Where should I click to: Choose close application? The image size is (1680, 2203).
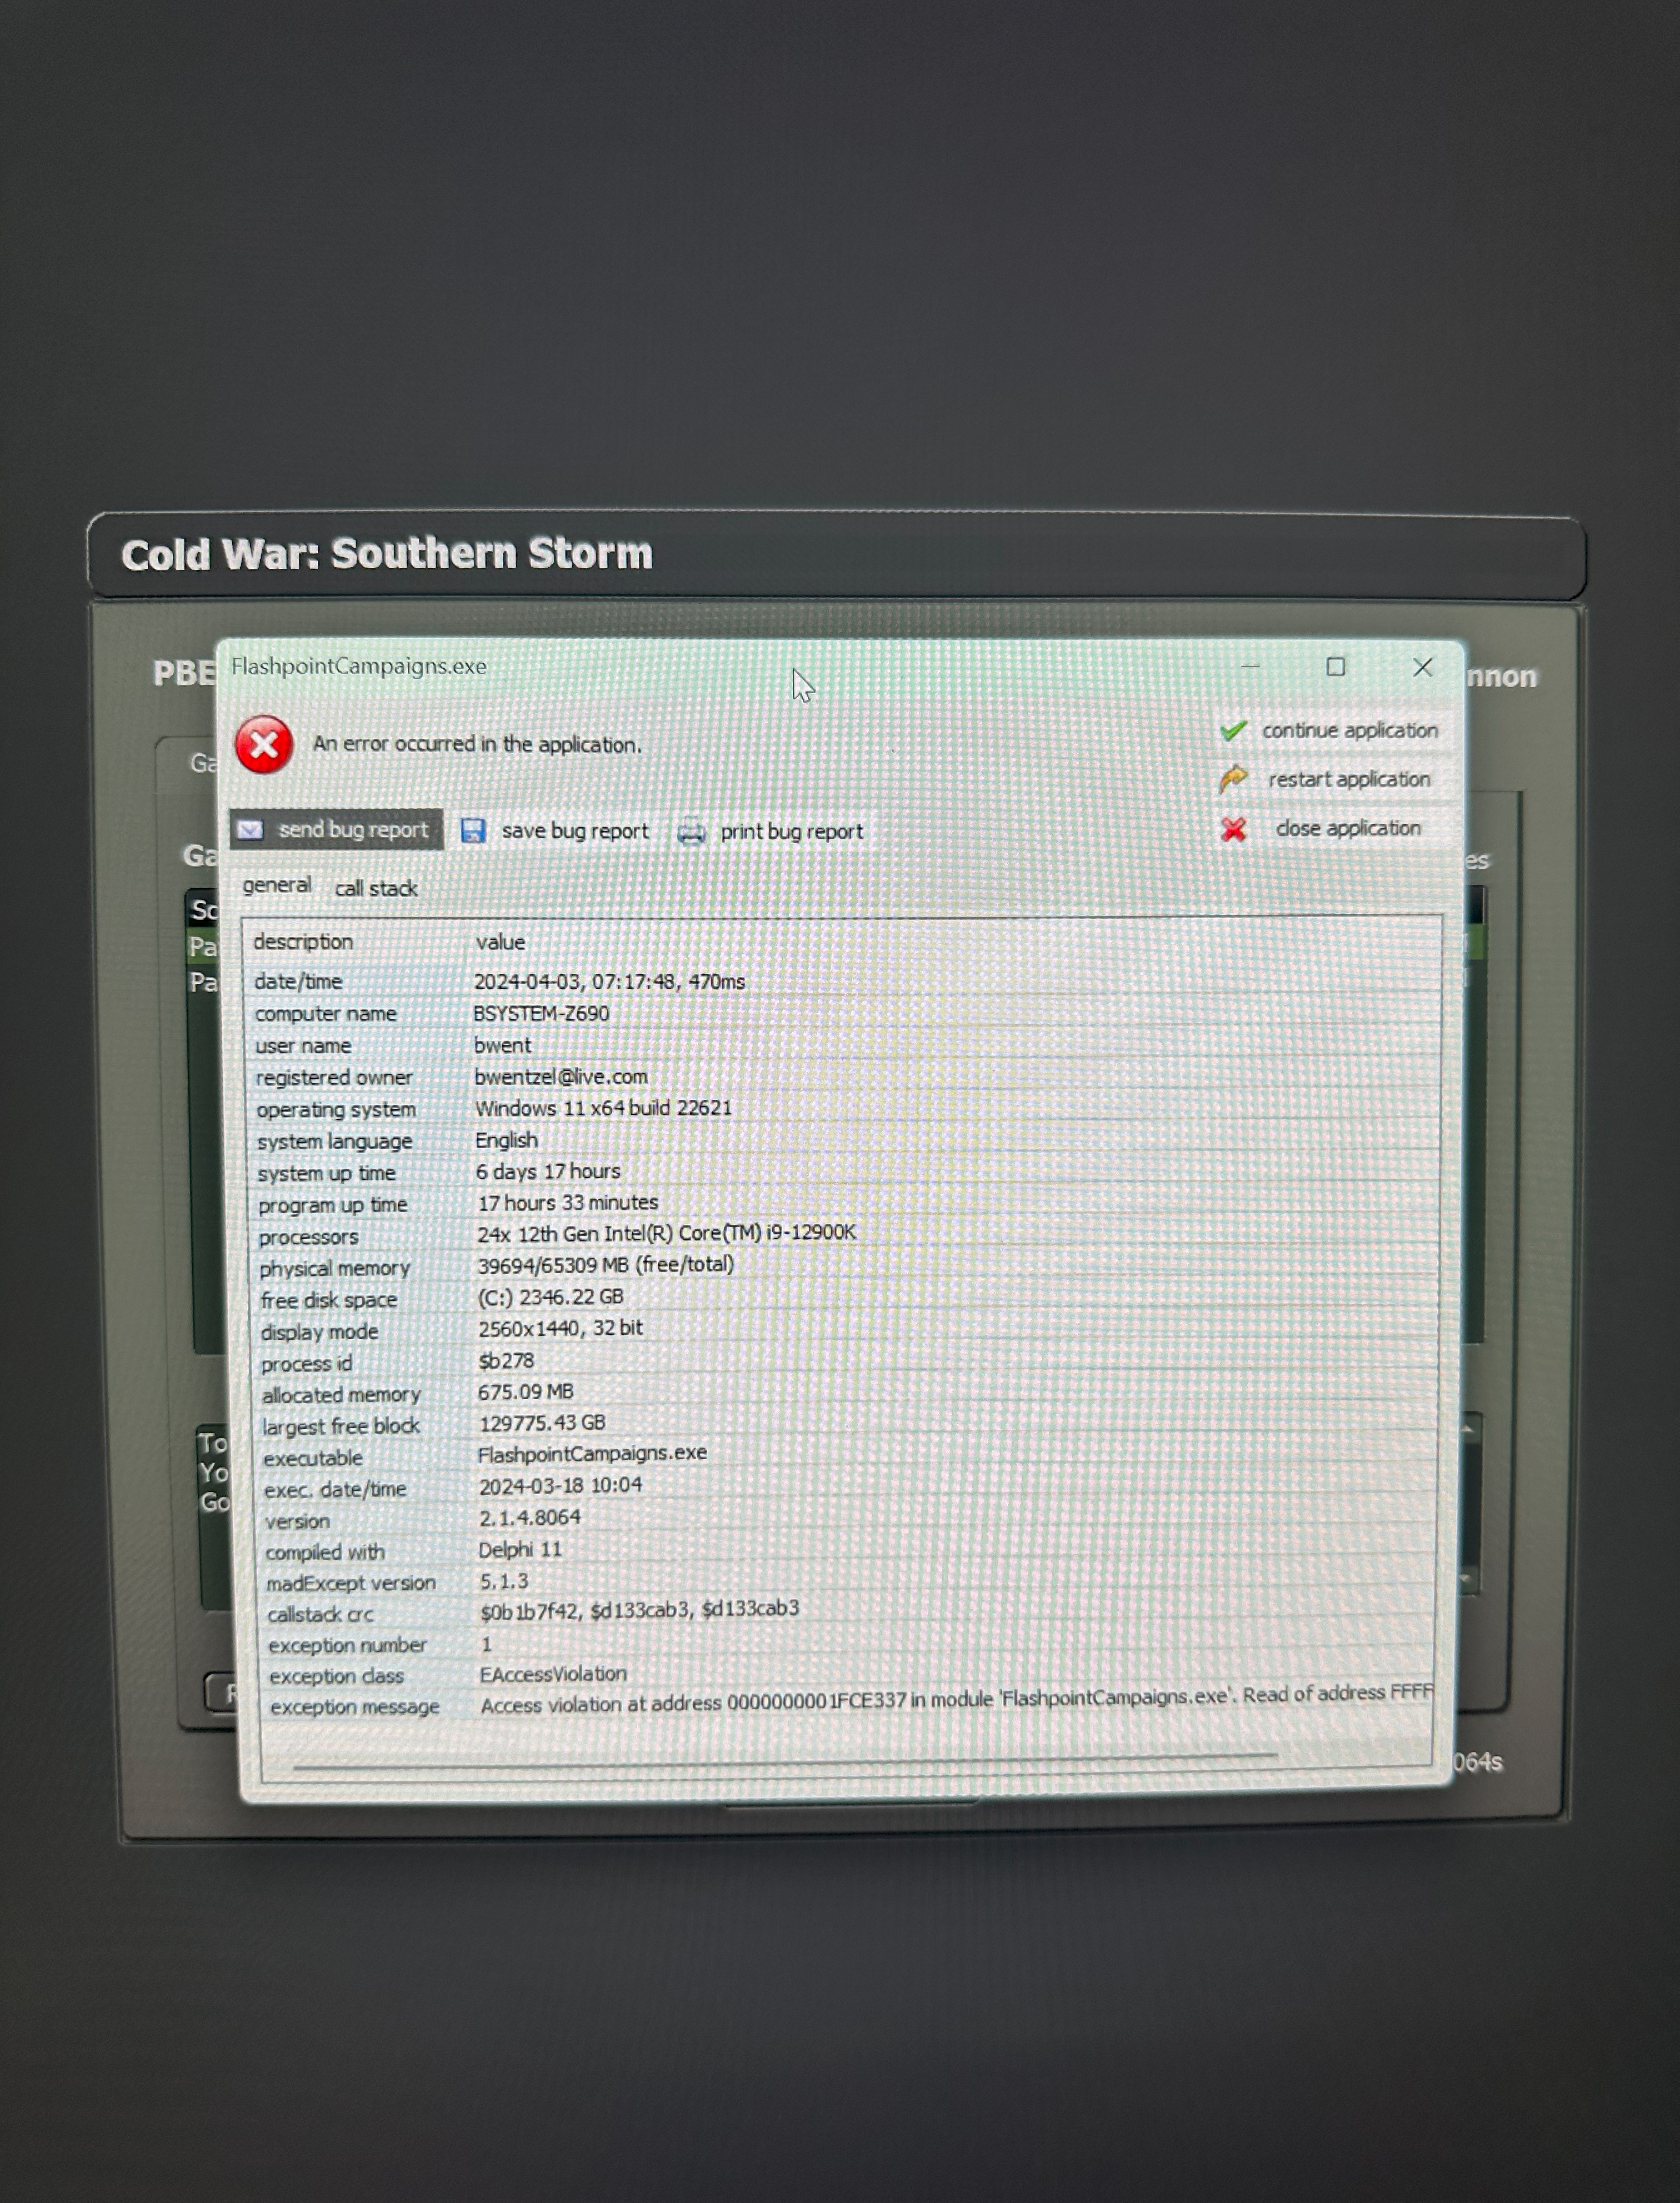[x=1330, y=829]
